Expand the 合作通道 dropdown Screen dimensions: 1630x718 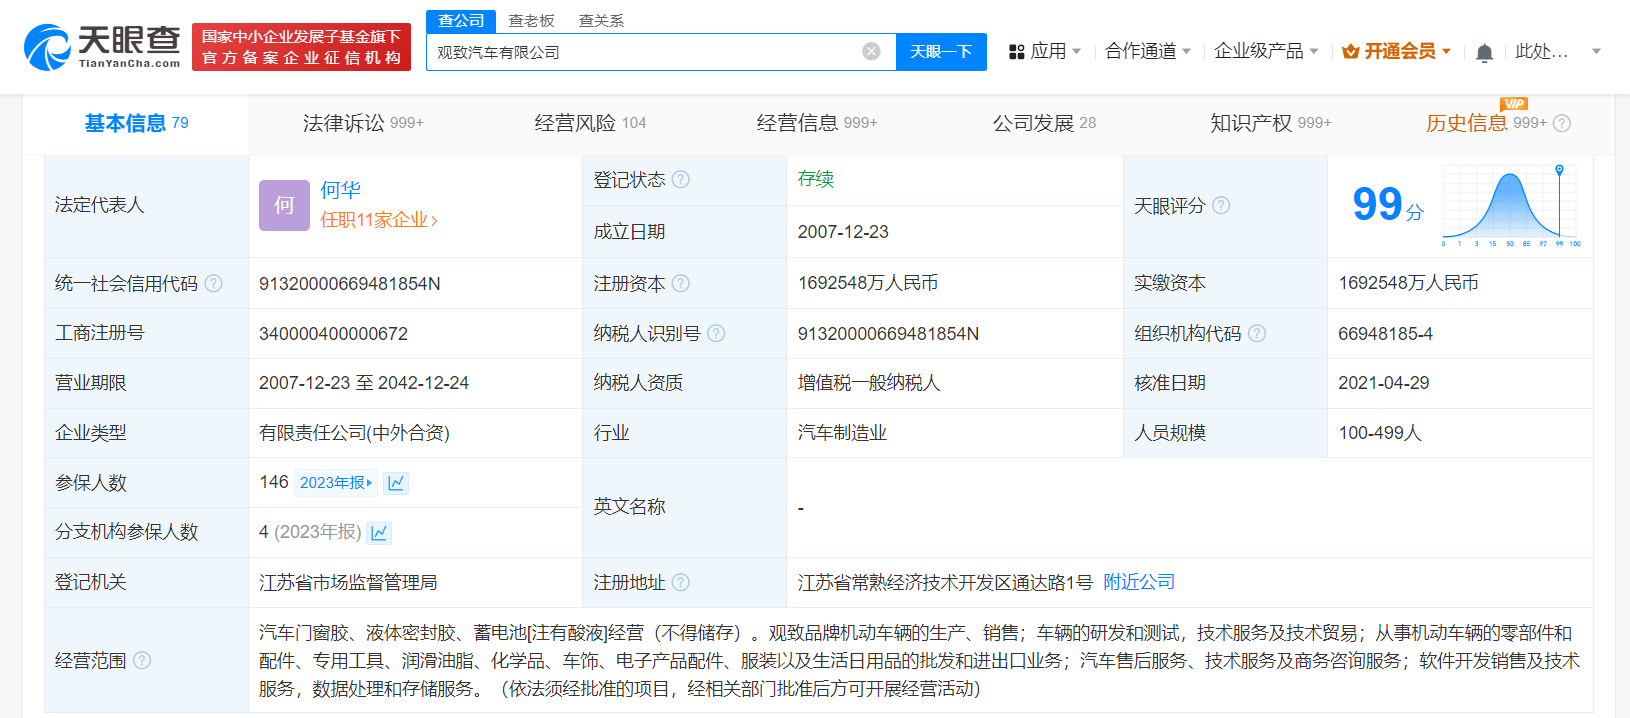click(1147, 51)
